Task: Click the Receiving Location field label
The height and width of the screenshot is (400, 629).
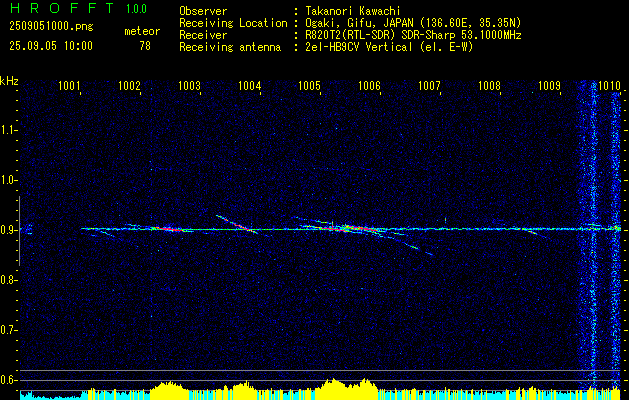Action: tap(233, 23)
